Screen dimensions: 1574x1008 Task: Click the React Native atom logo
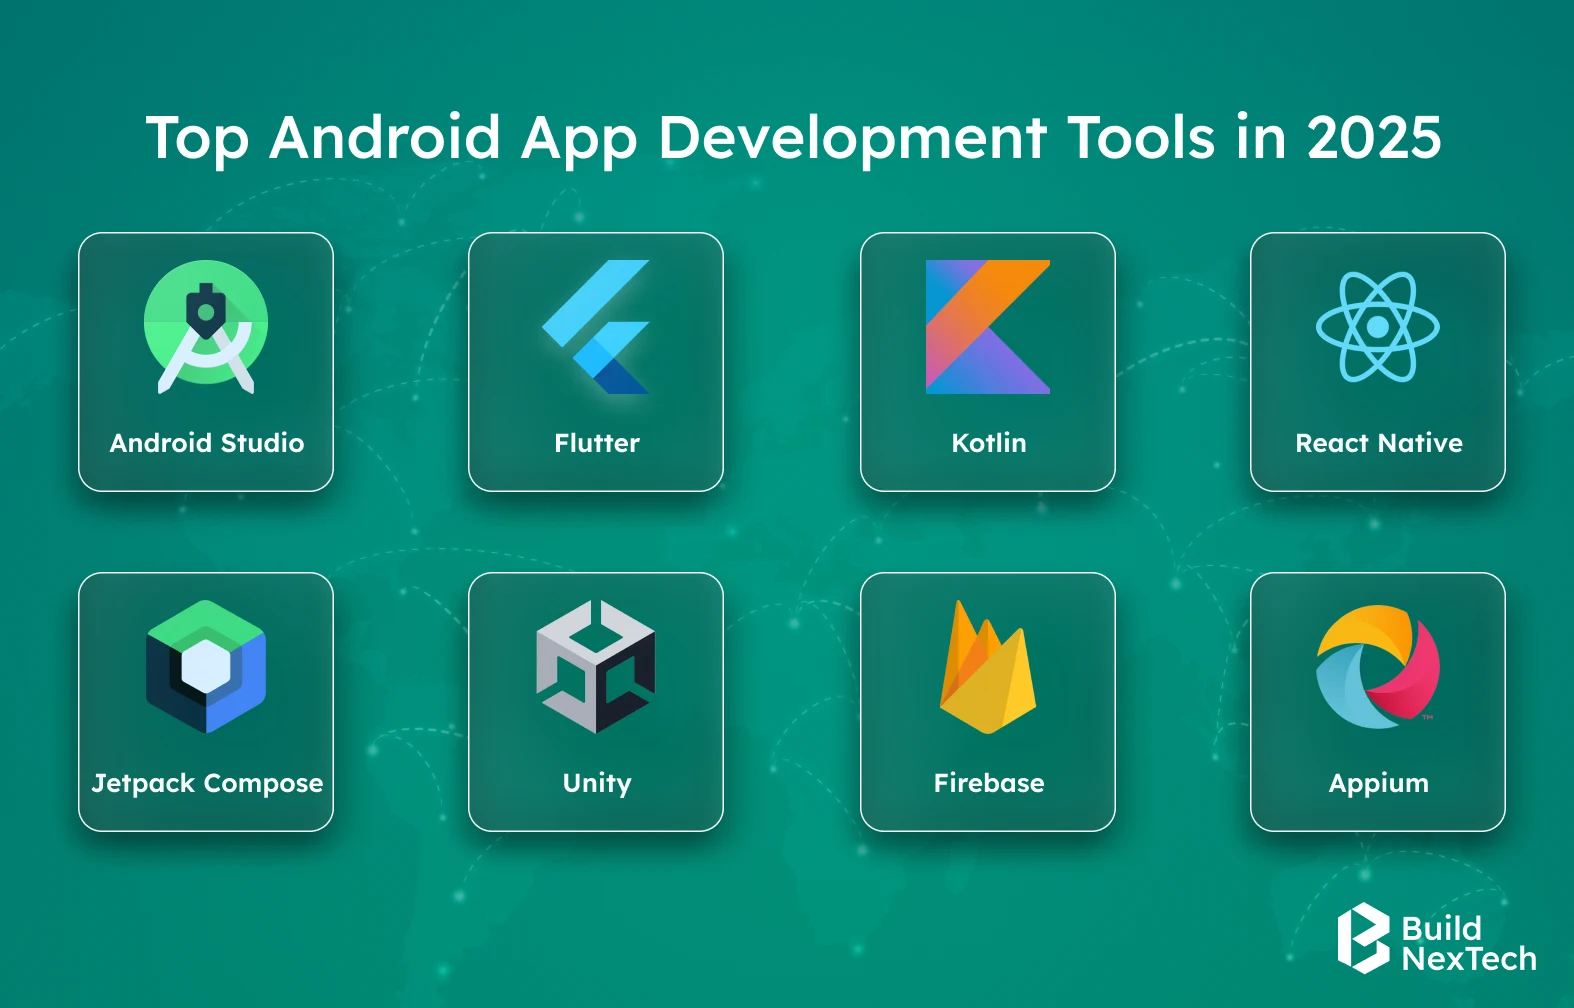point(1378,327)
